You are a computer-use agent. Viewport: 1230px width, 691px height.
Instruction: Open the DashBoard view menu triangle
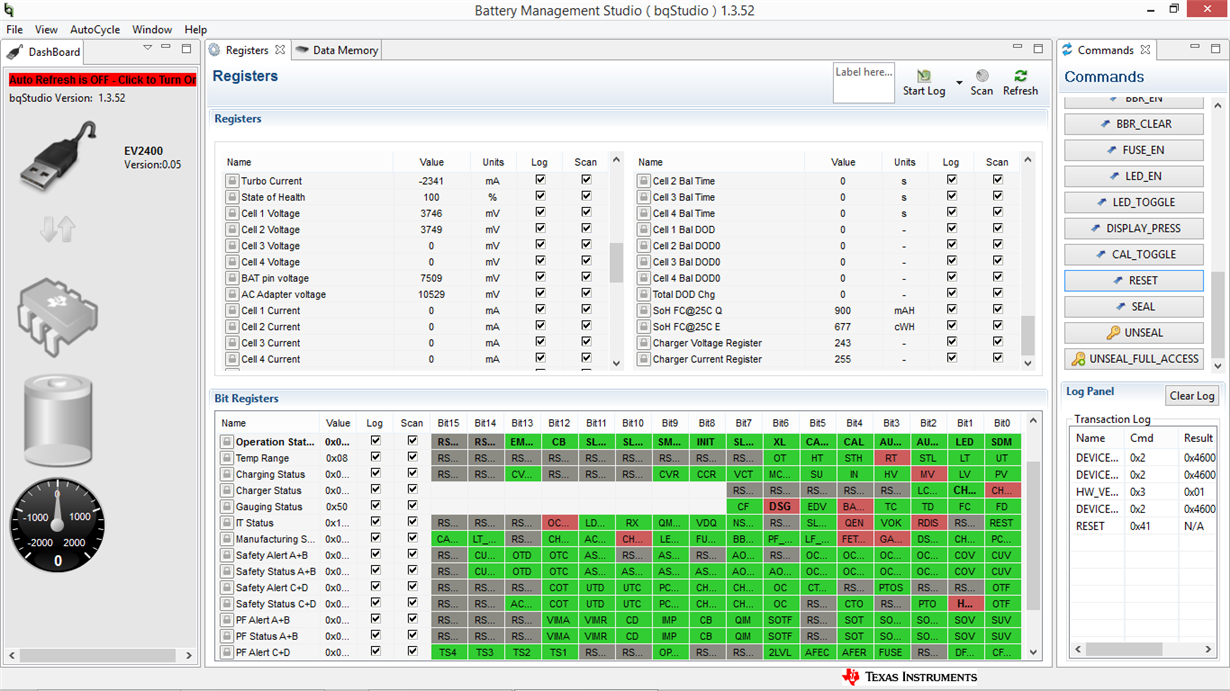tap(147, 48)
